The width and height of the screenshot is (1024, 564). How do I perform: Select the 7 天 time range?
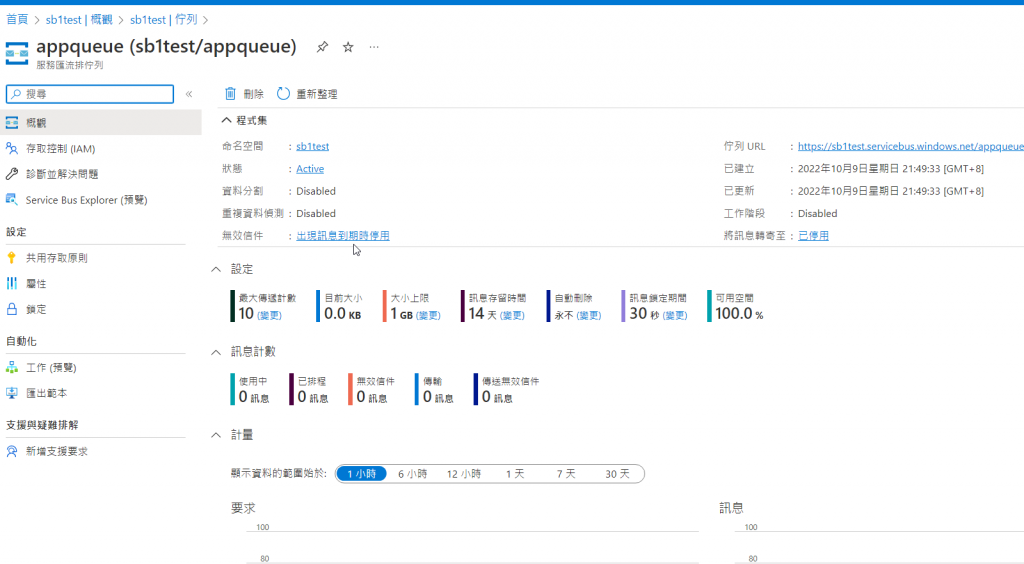click(566, 474)
